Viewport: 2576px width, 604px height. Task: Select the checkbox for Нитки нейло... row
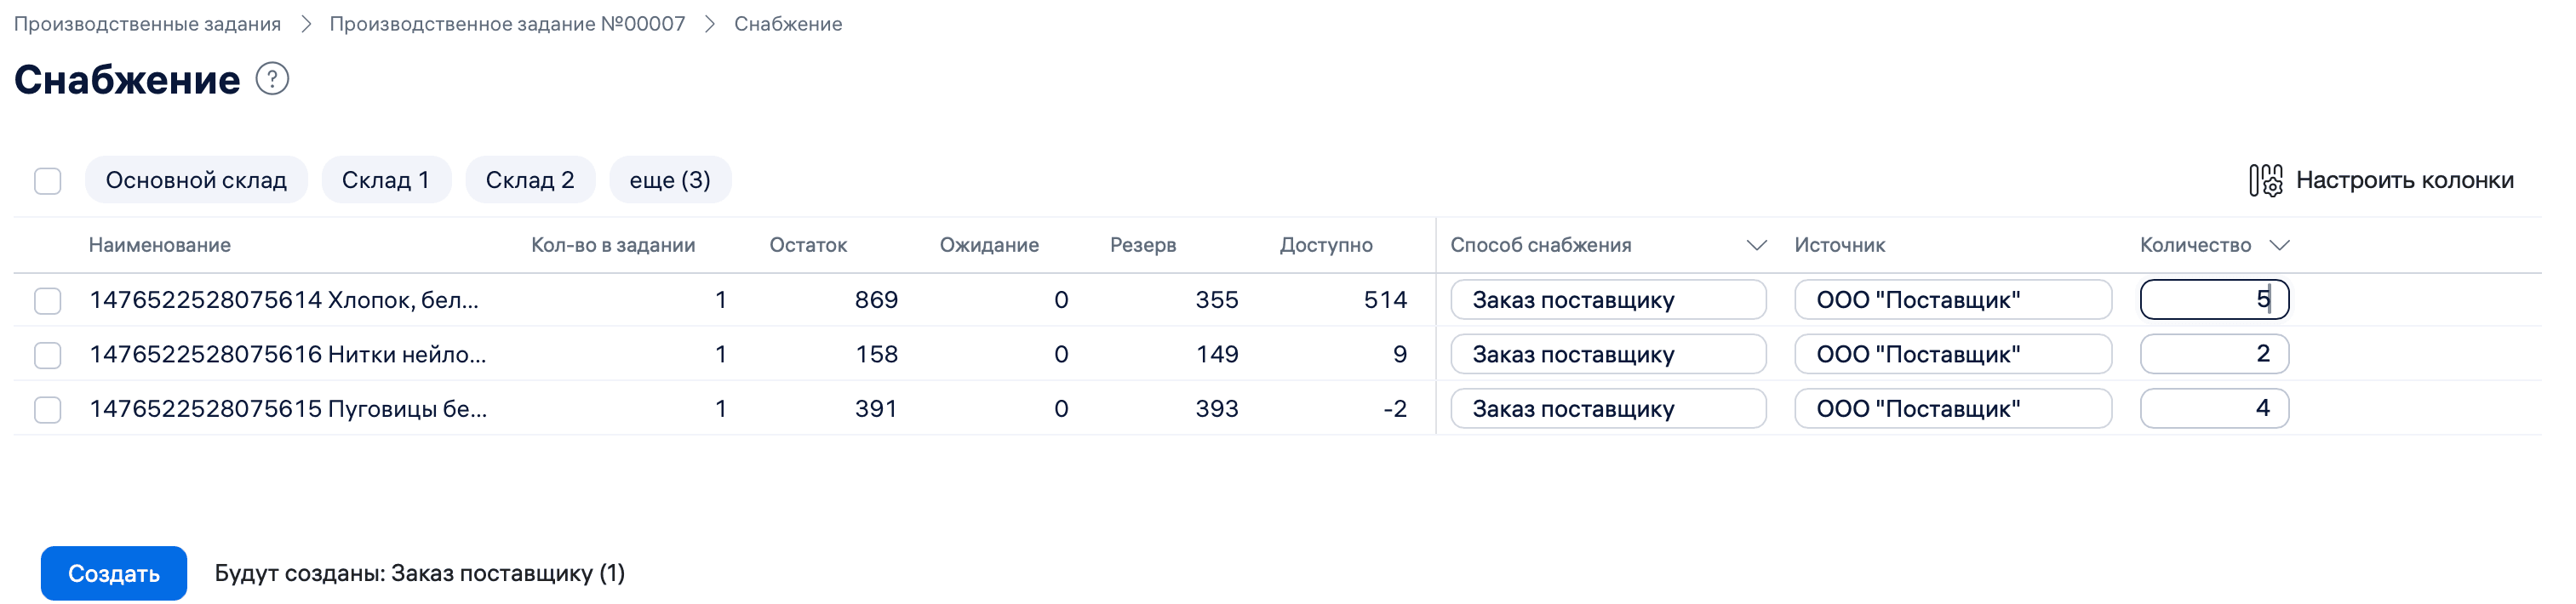point(47,354)
